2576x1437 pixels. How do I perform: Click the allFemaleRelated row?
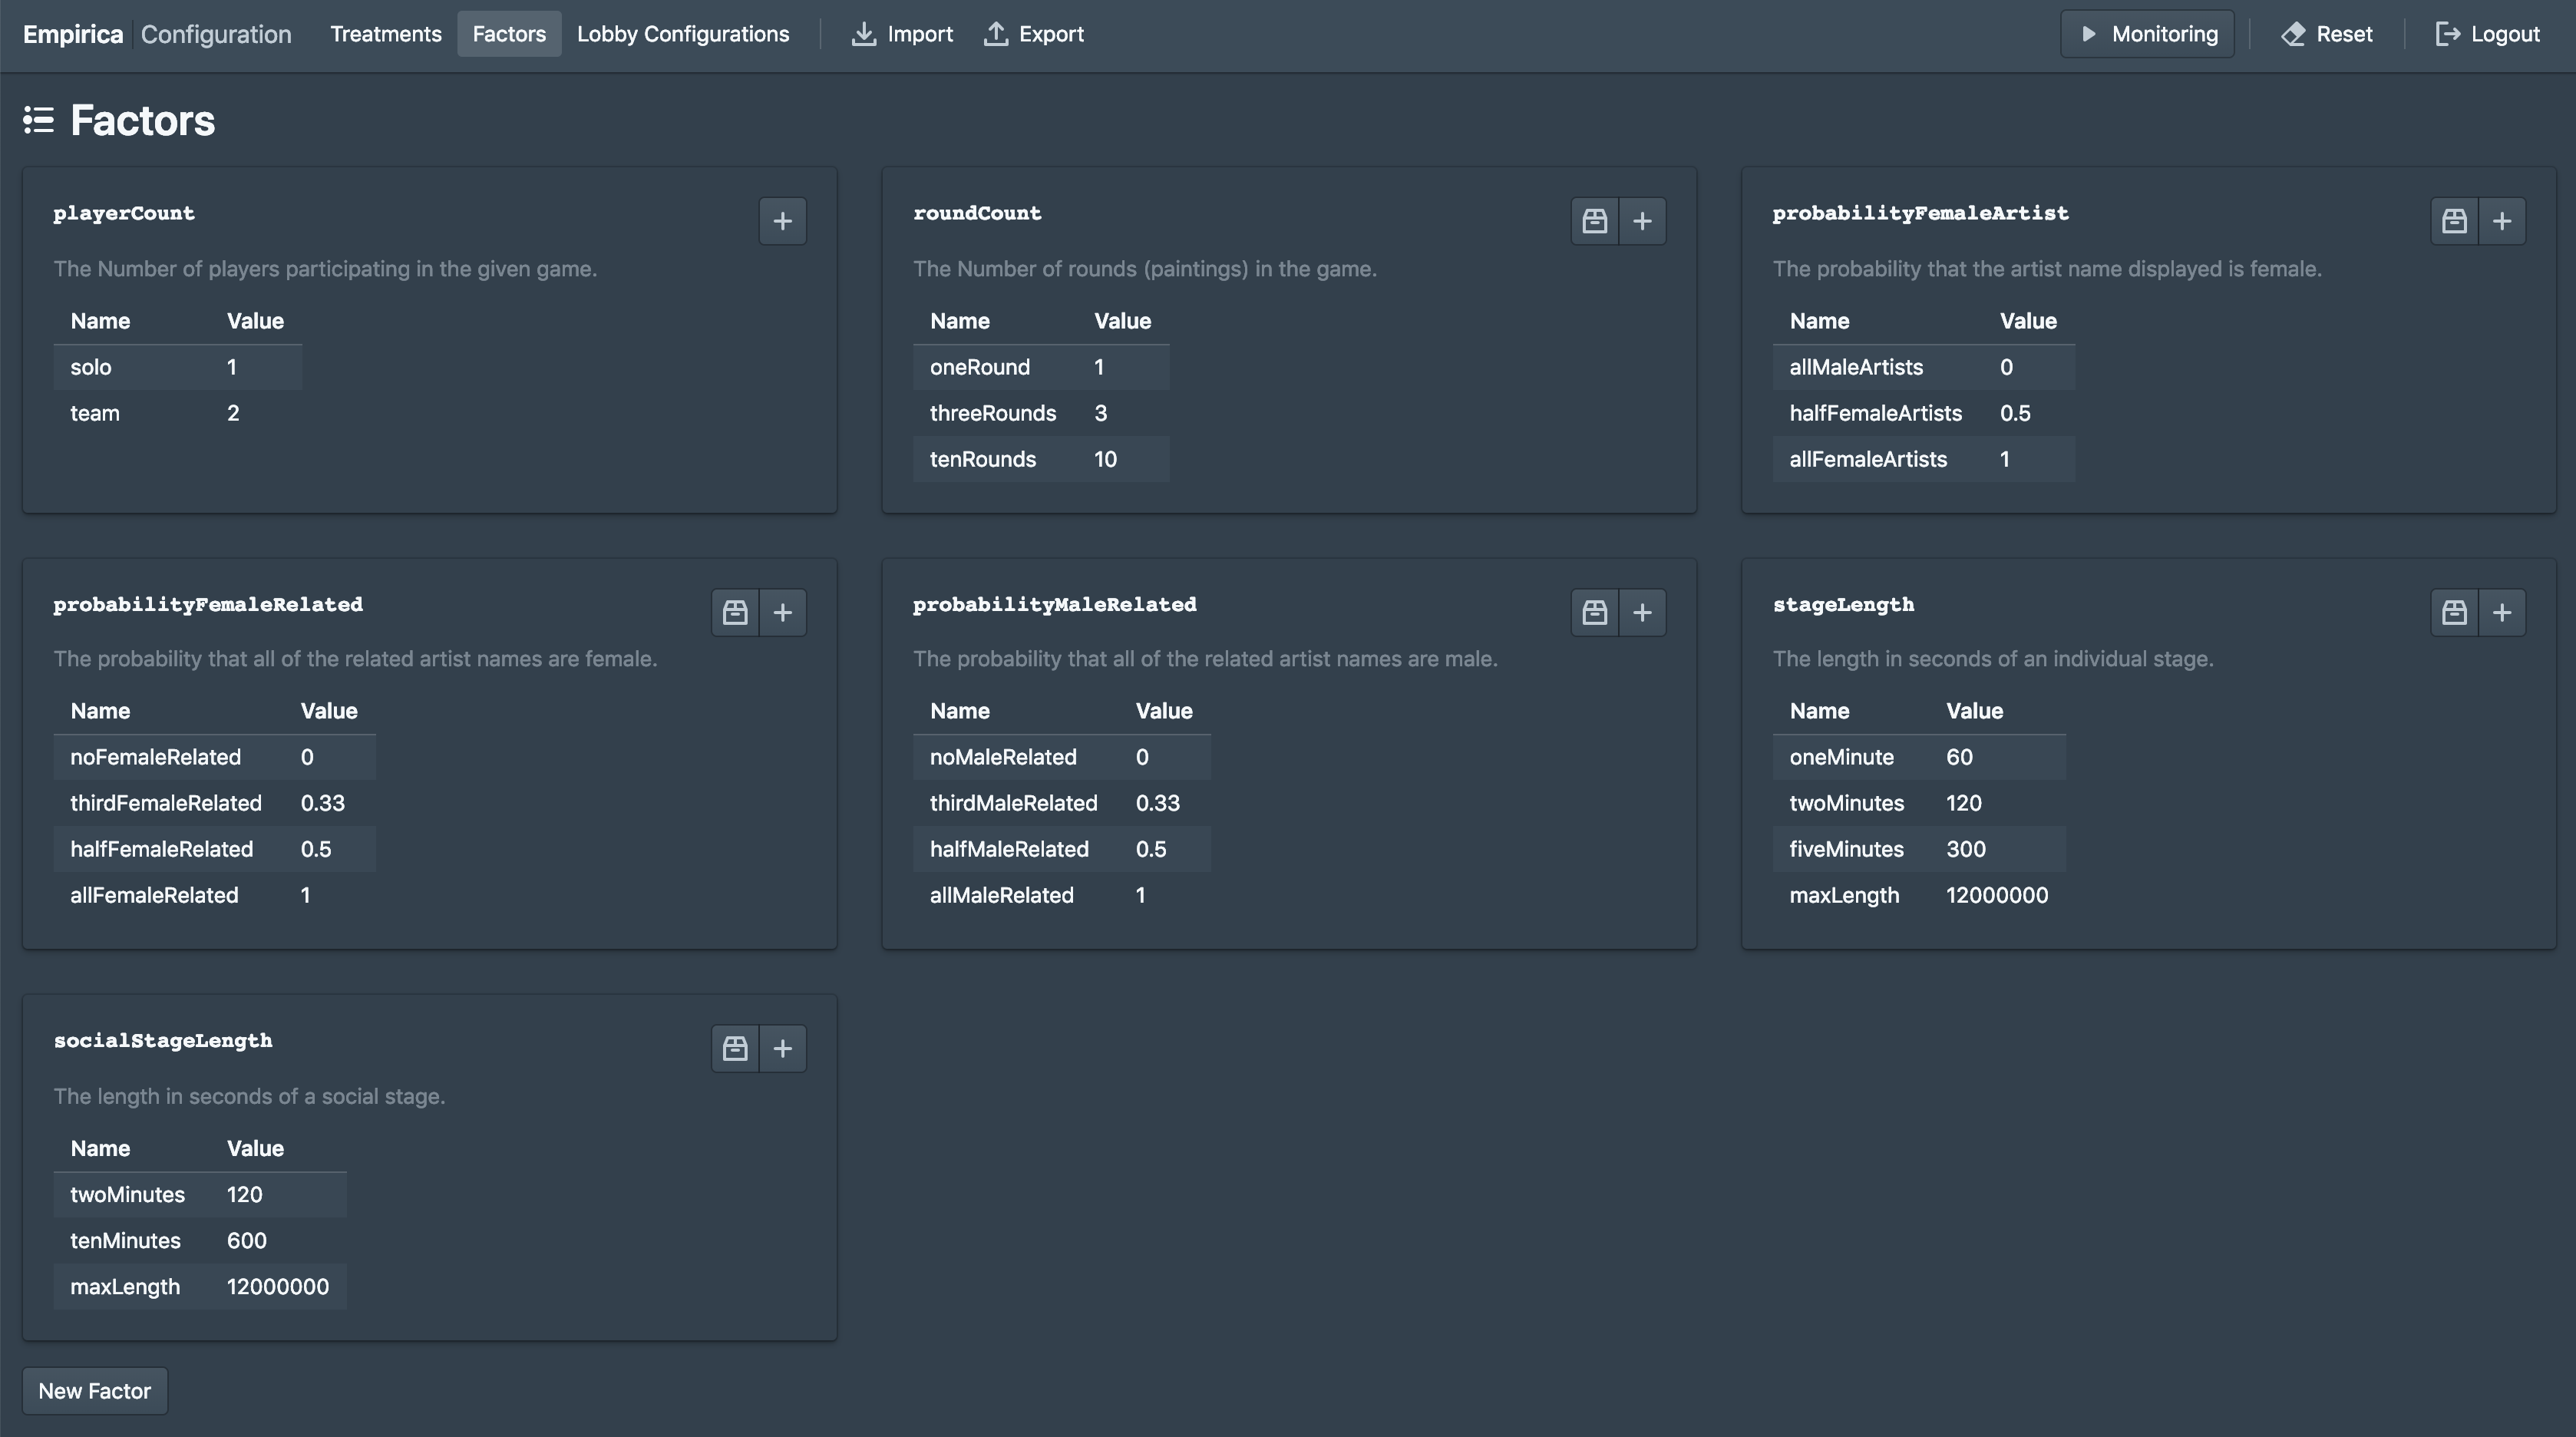click(215, 895)
